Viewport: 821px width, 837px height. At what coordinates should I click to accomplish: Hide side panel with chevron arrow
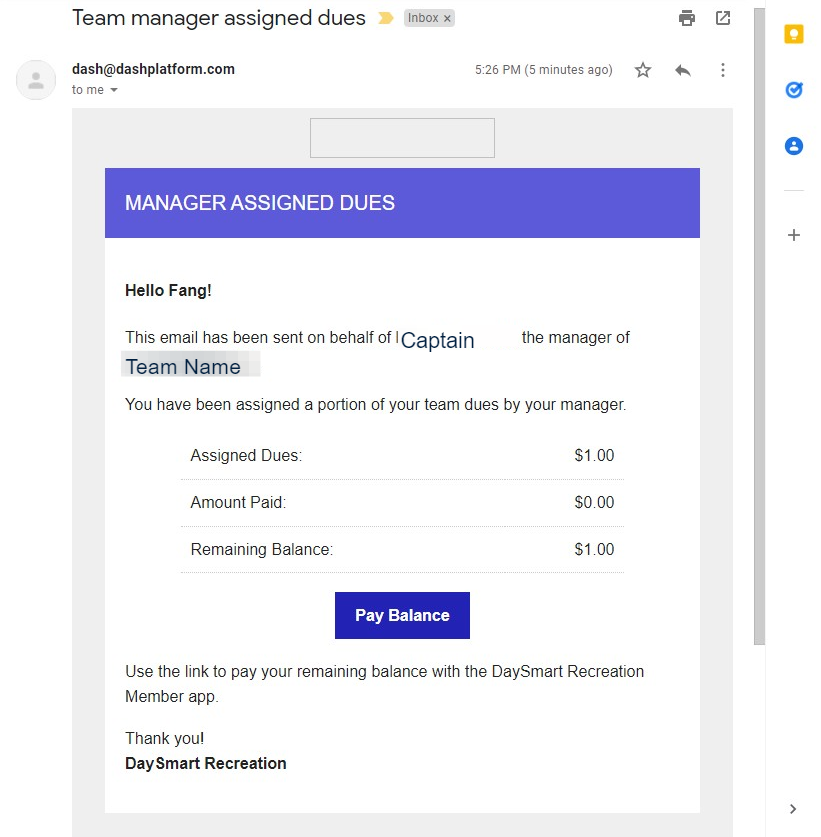tap(793, 809)
